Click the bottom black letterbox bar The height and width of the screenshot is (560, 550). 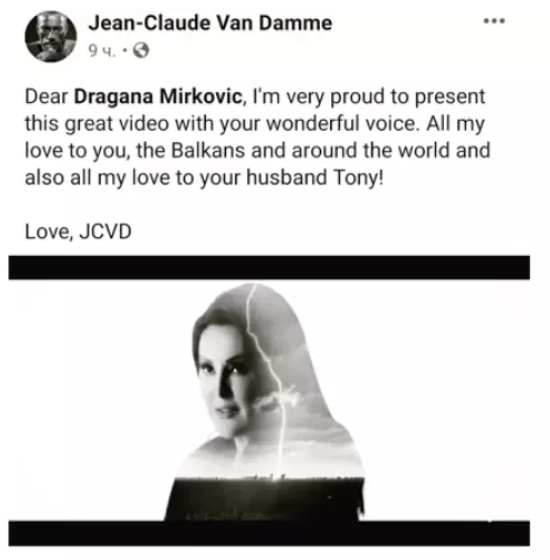269,533
